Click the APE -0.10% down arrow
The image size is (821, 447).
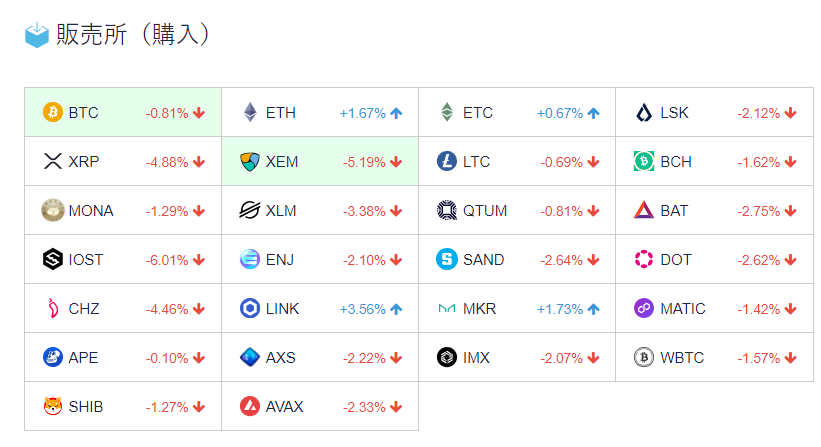coord(199,358)
